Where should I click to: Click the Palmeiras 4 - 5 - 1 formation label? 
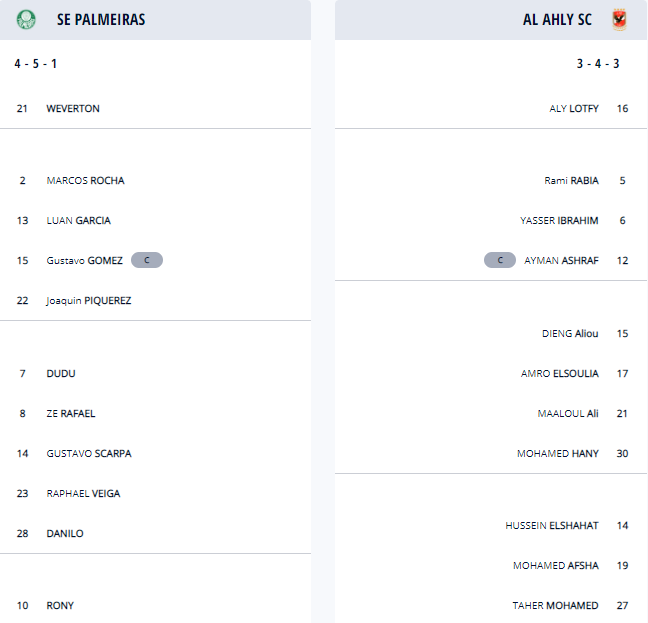click(35, 64)
